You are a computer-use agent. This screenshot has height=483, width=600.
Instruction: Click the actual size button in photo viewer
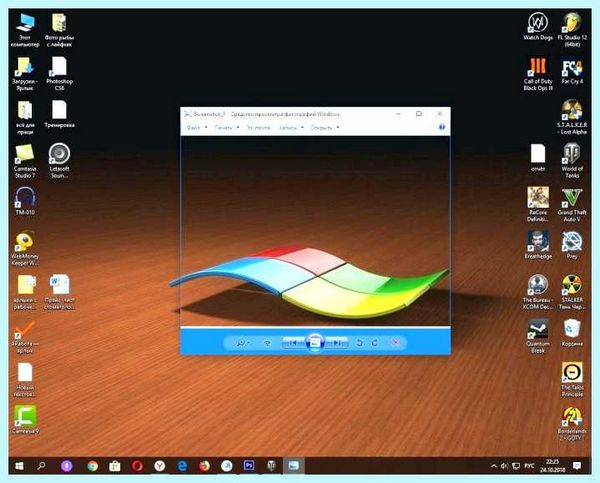[268, 343]
